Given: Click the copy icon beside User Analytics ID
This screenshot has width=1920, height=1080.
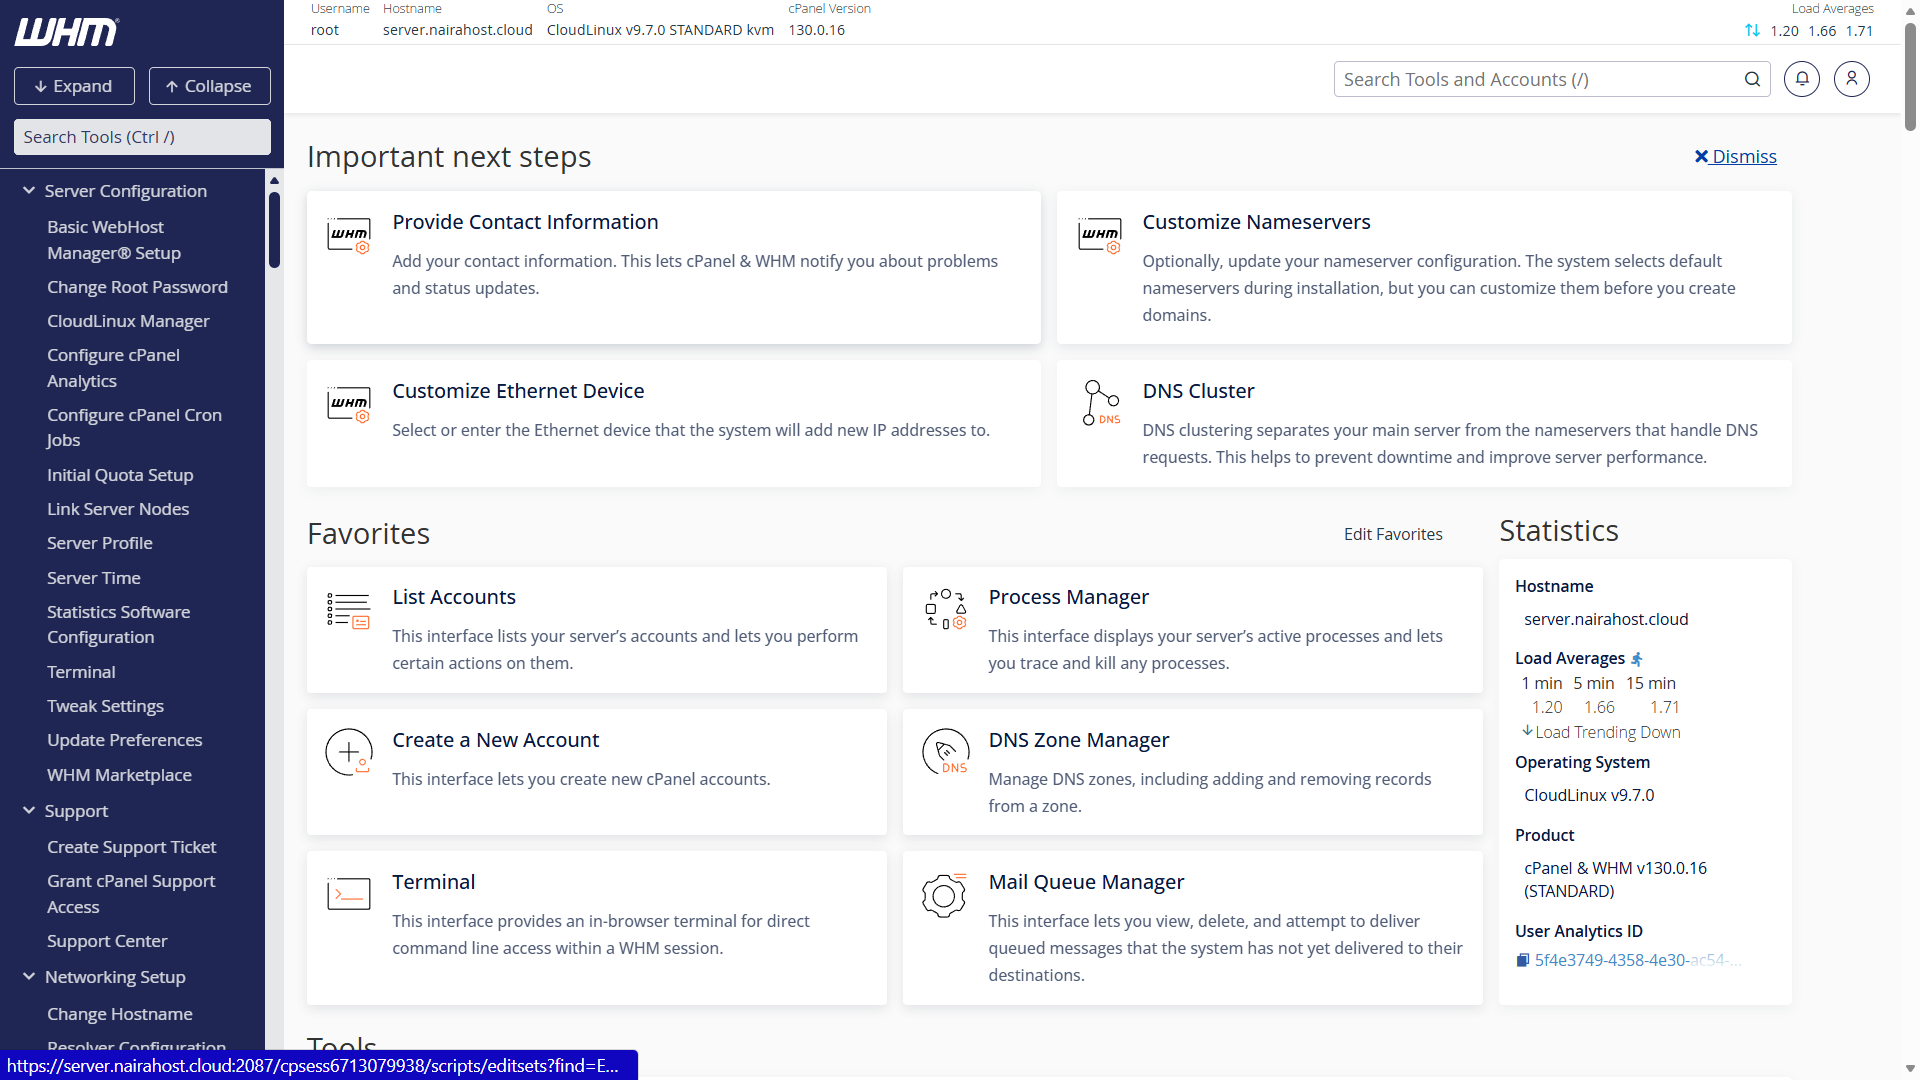Looking at the screenshot, I should coord(1522,960).
